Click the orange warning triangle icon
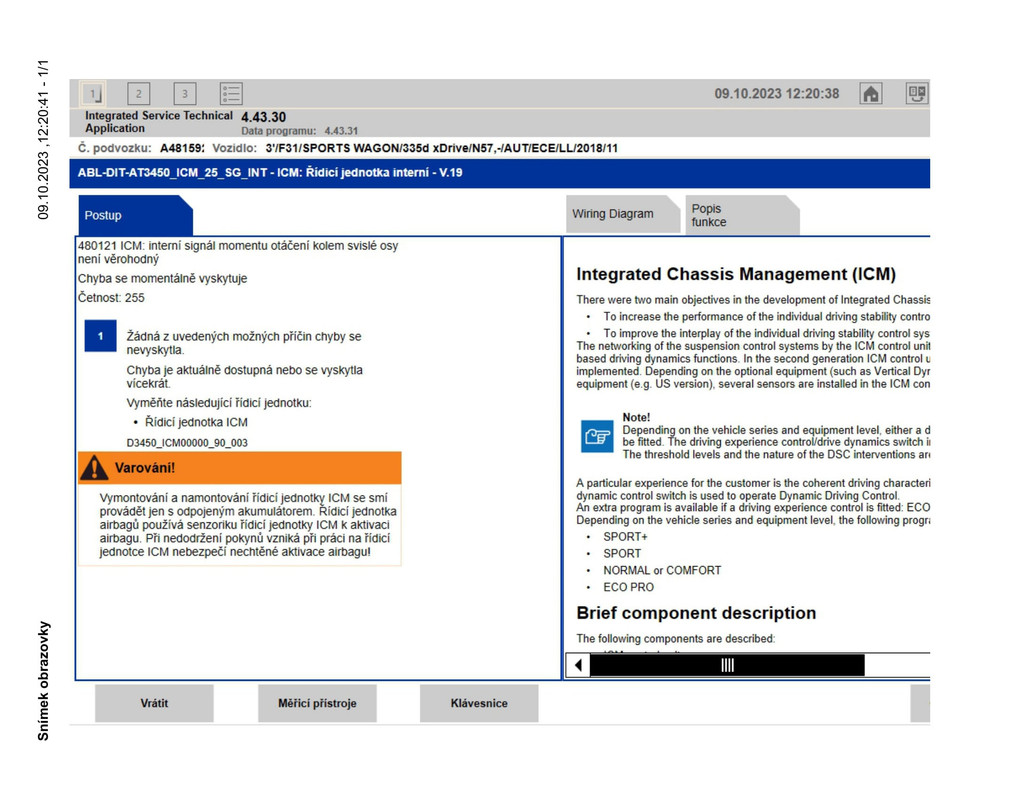Viewport: 1035px width, 800px height. point(94,467)
